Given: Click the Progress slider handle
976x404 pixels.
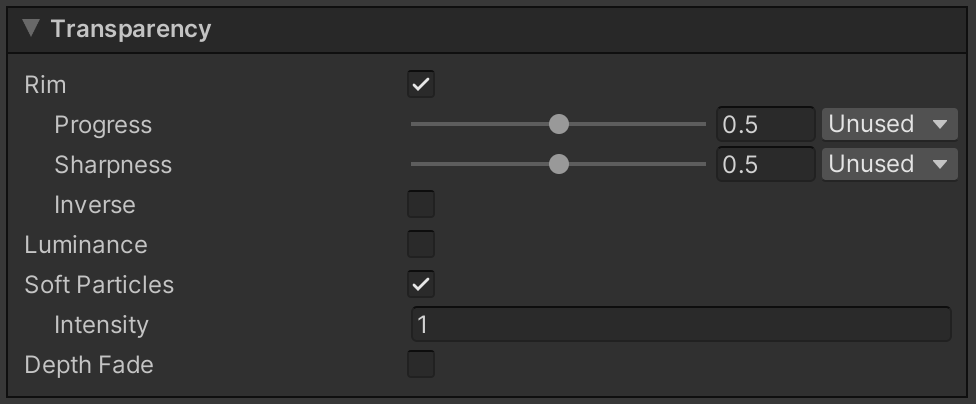Looking at the screenshot, I should 559,124.
